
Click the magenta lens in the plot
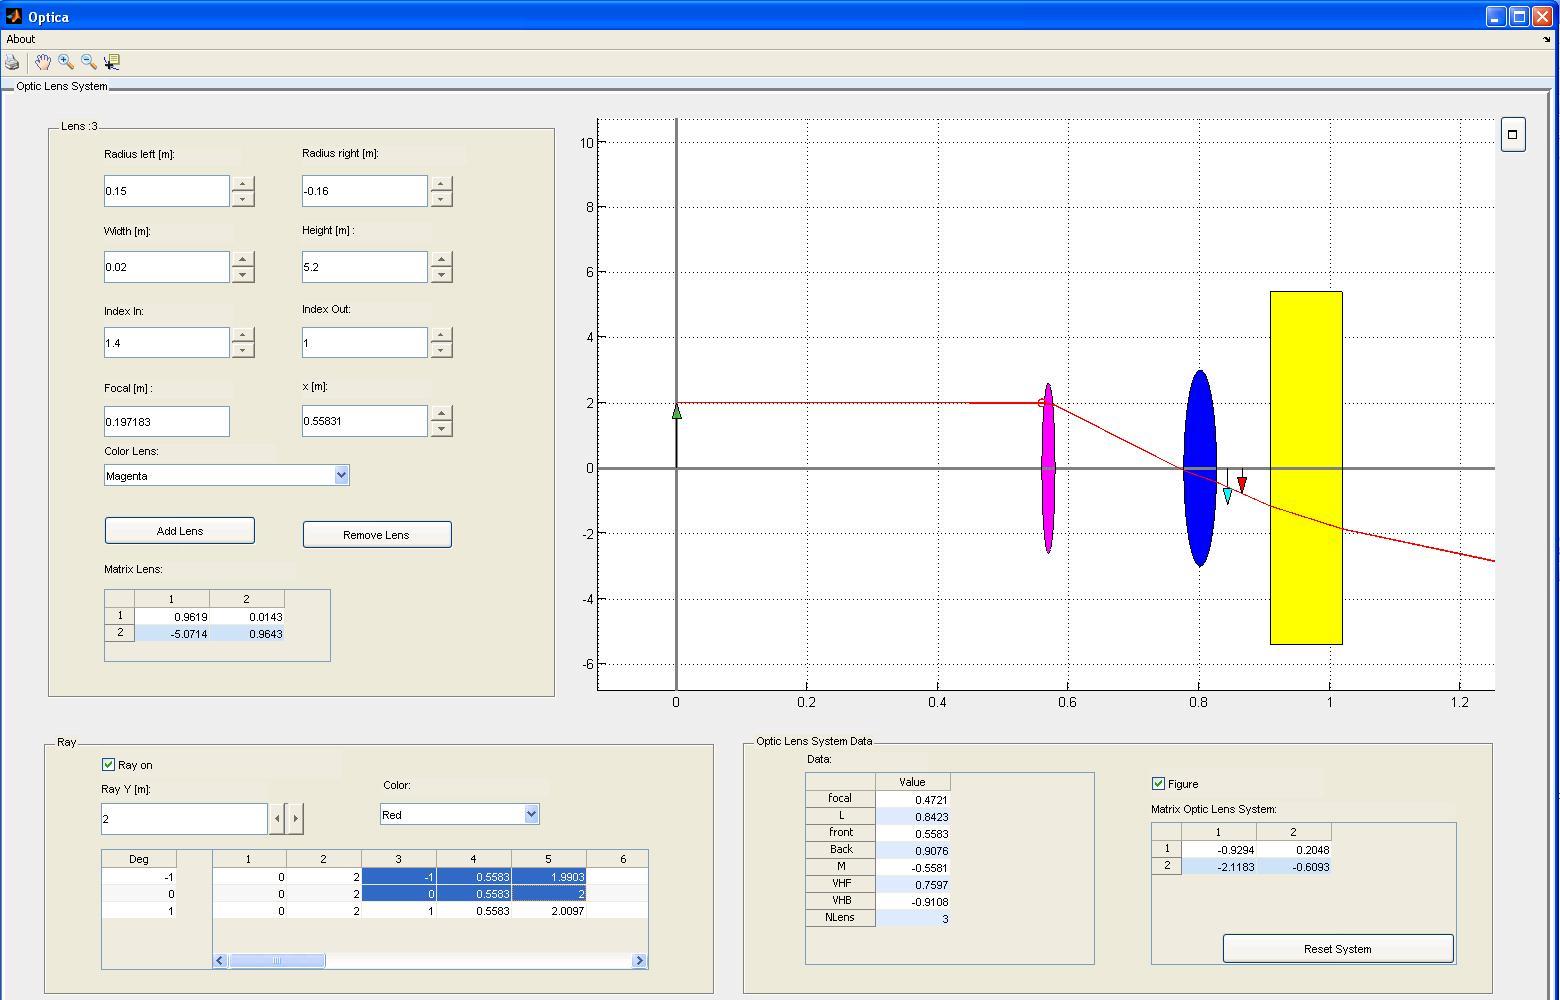1048,468
